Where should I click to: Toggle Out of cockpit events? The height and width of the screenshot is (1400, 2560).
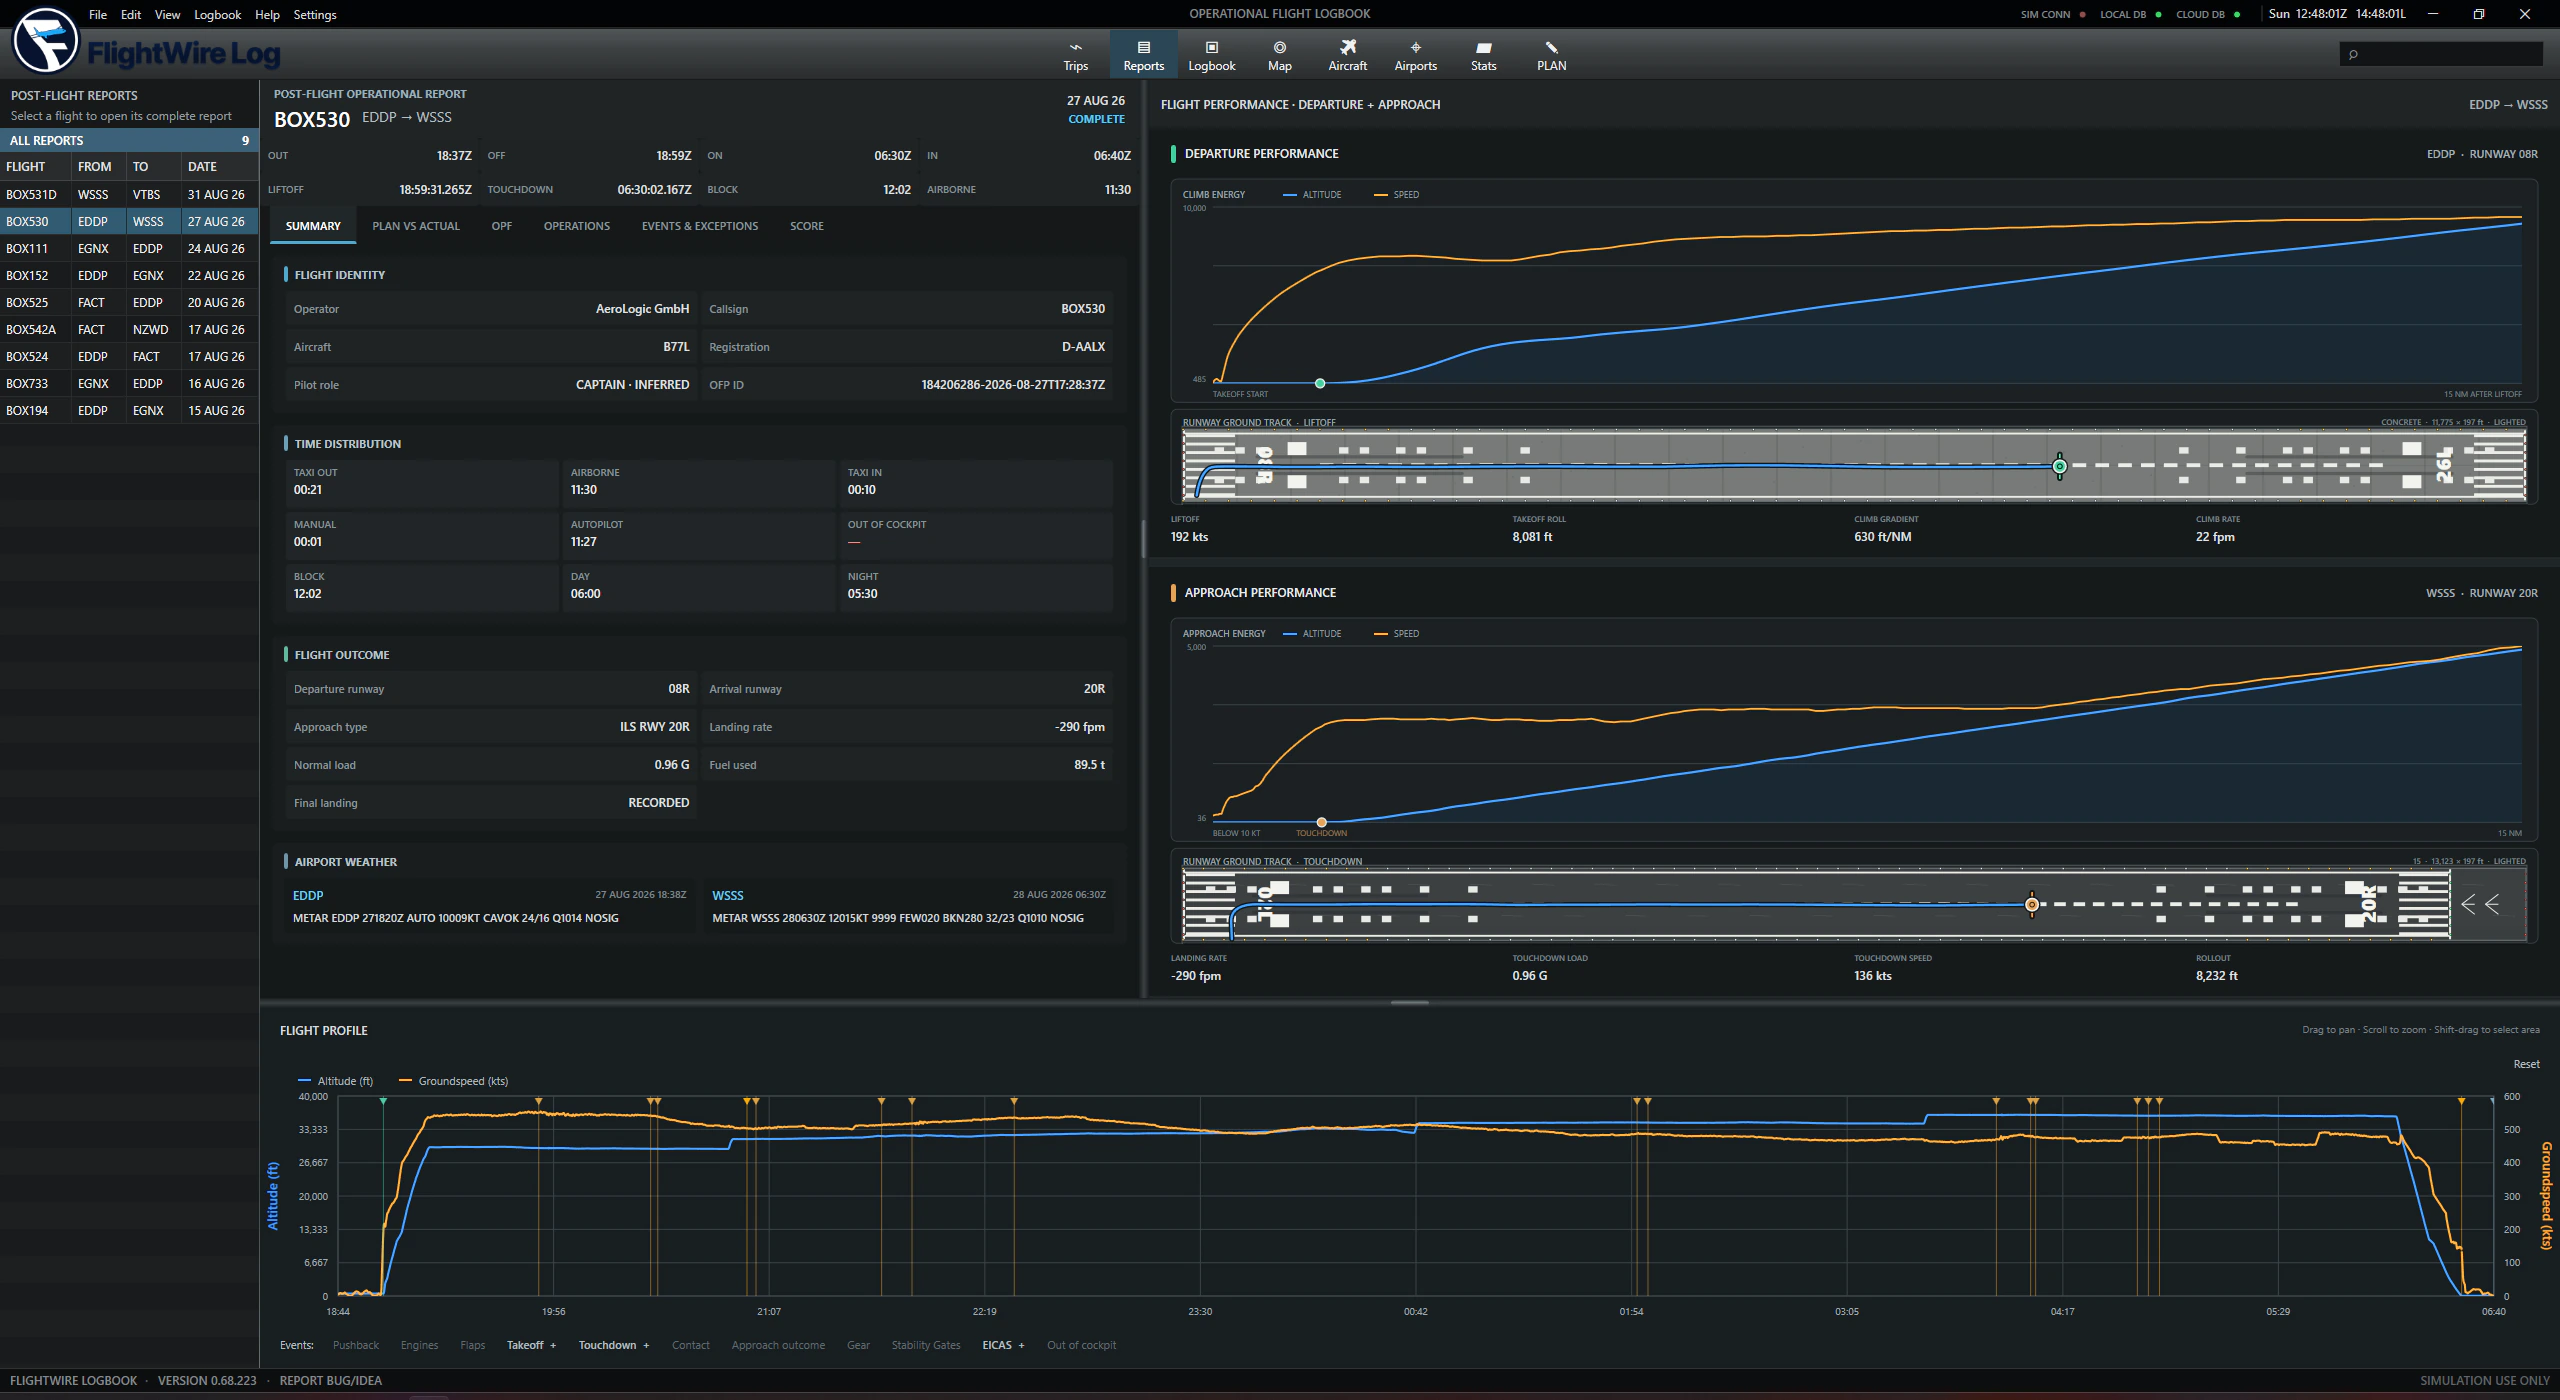pos(1081,1345)
